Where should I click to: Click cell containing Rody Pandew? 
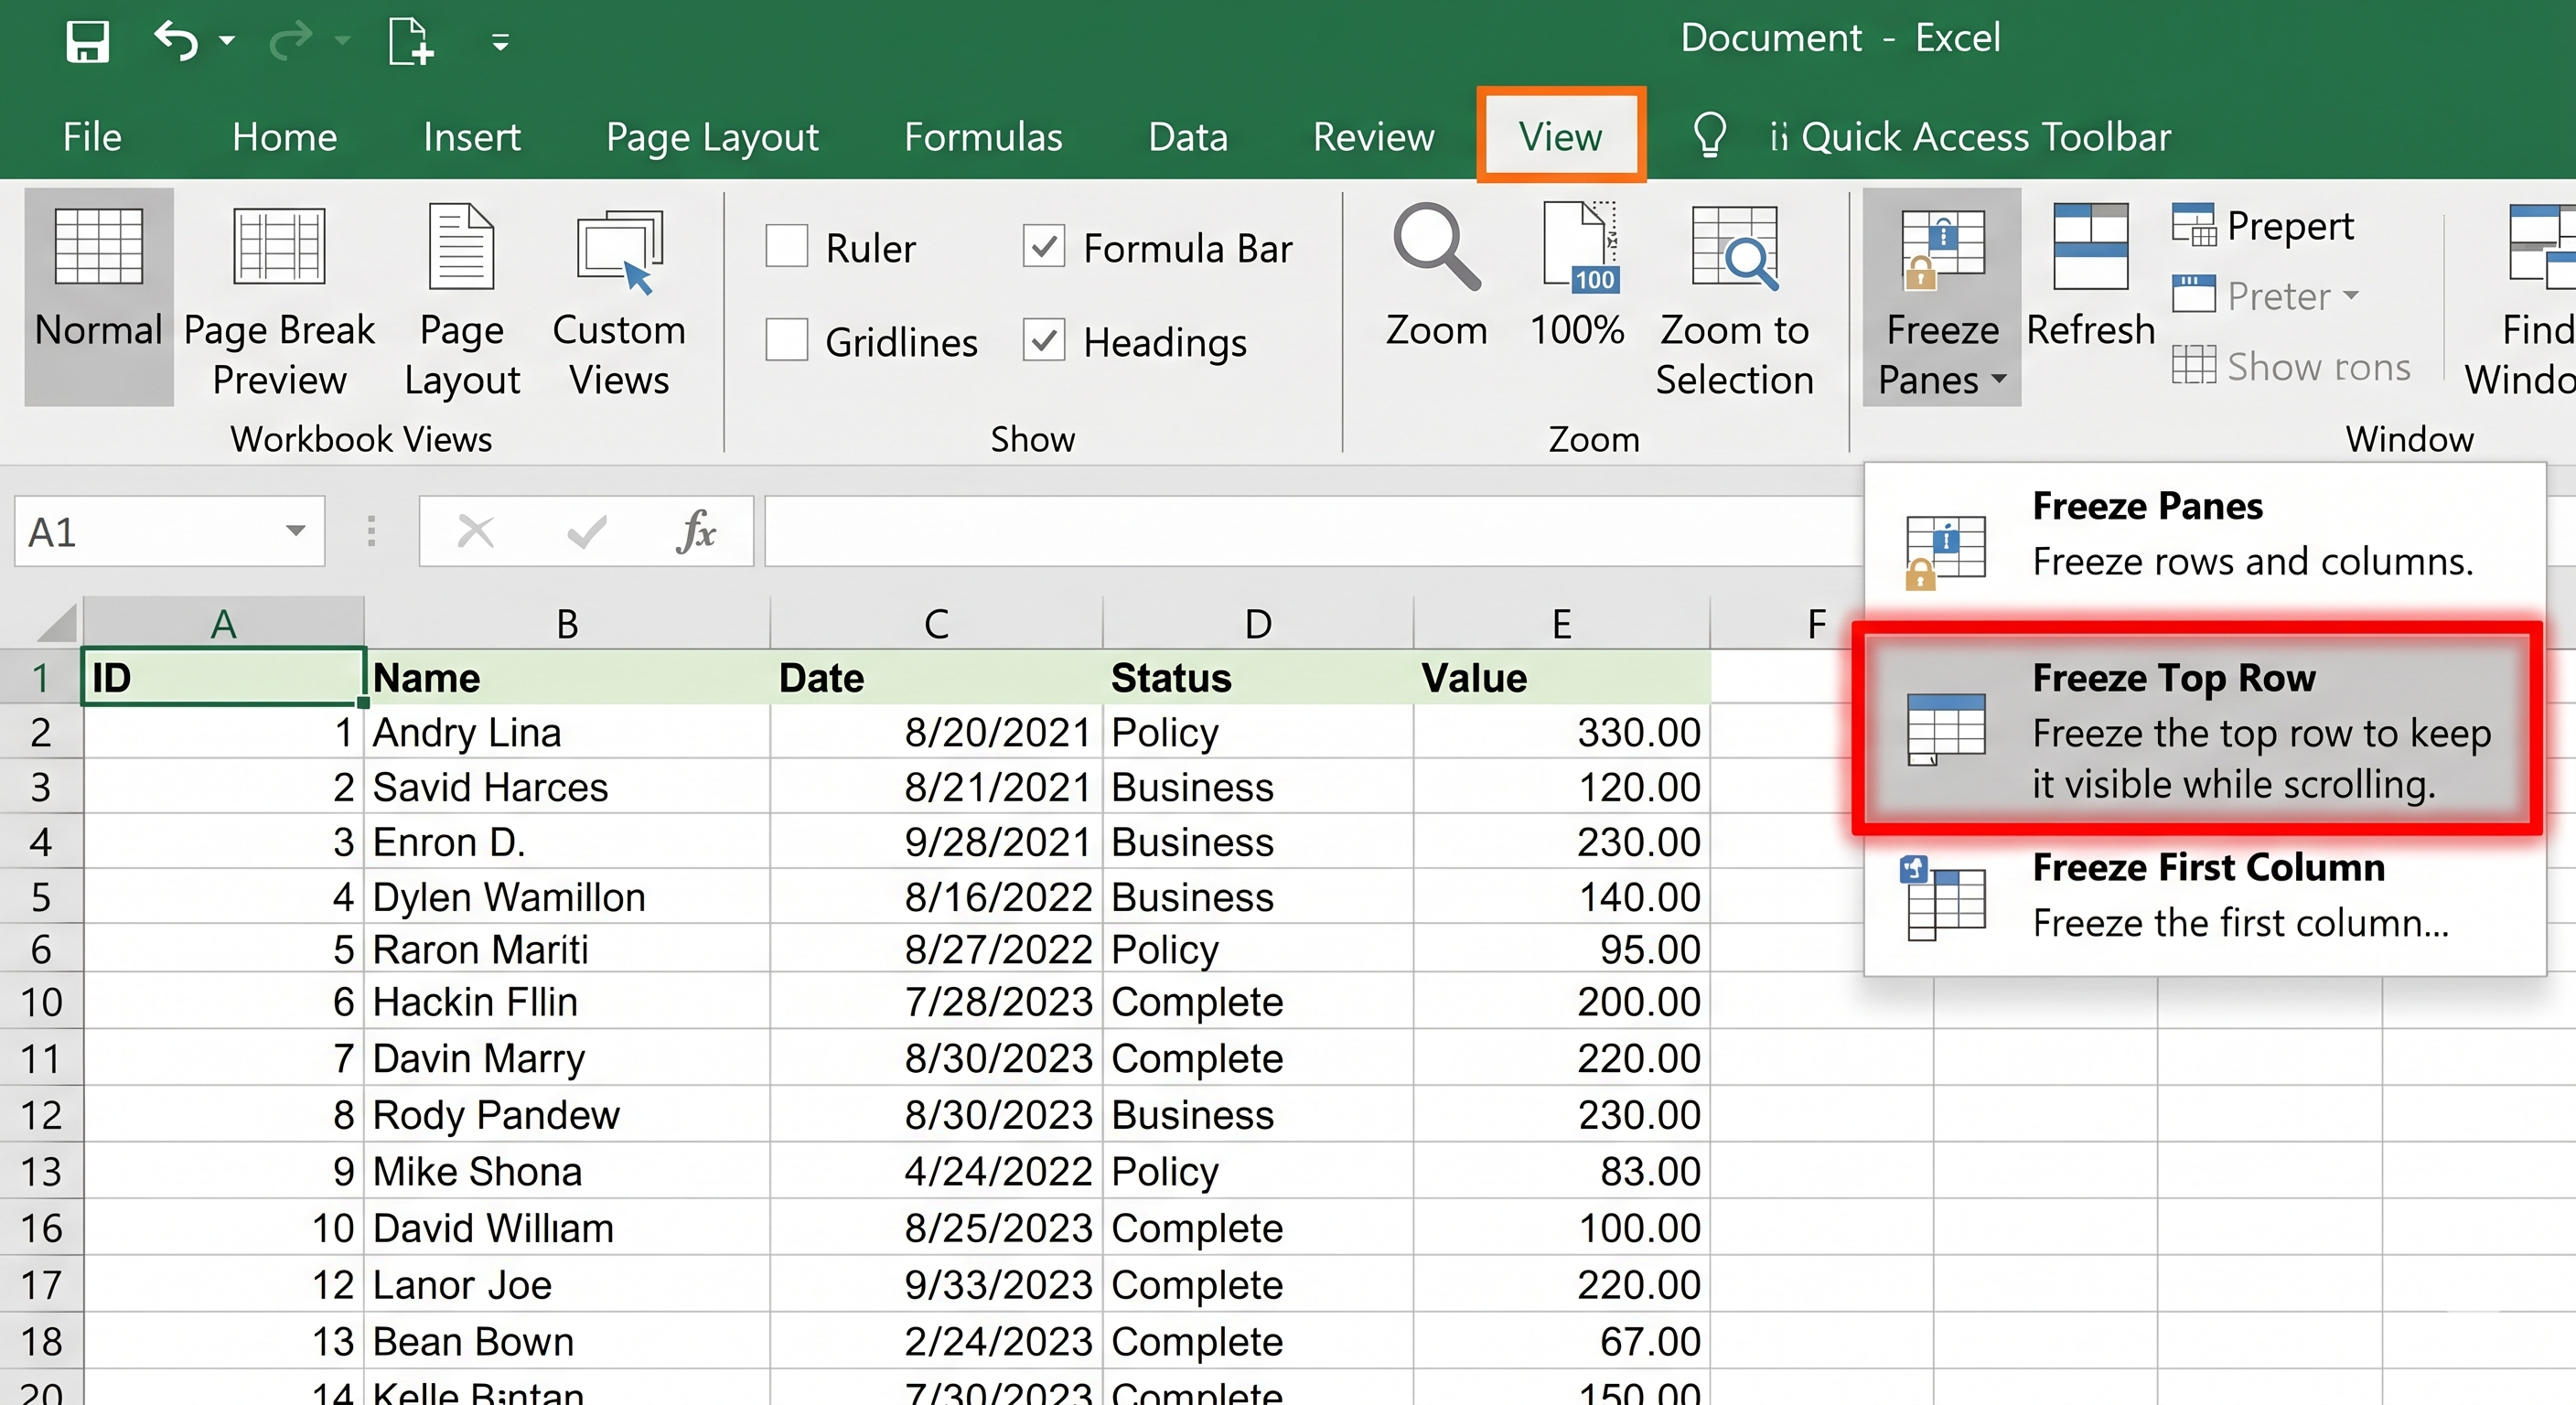[567, 1115]
